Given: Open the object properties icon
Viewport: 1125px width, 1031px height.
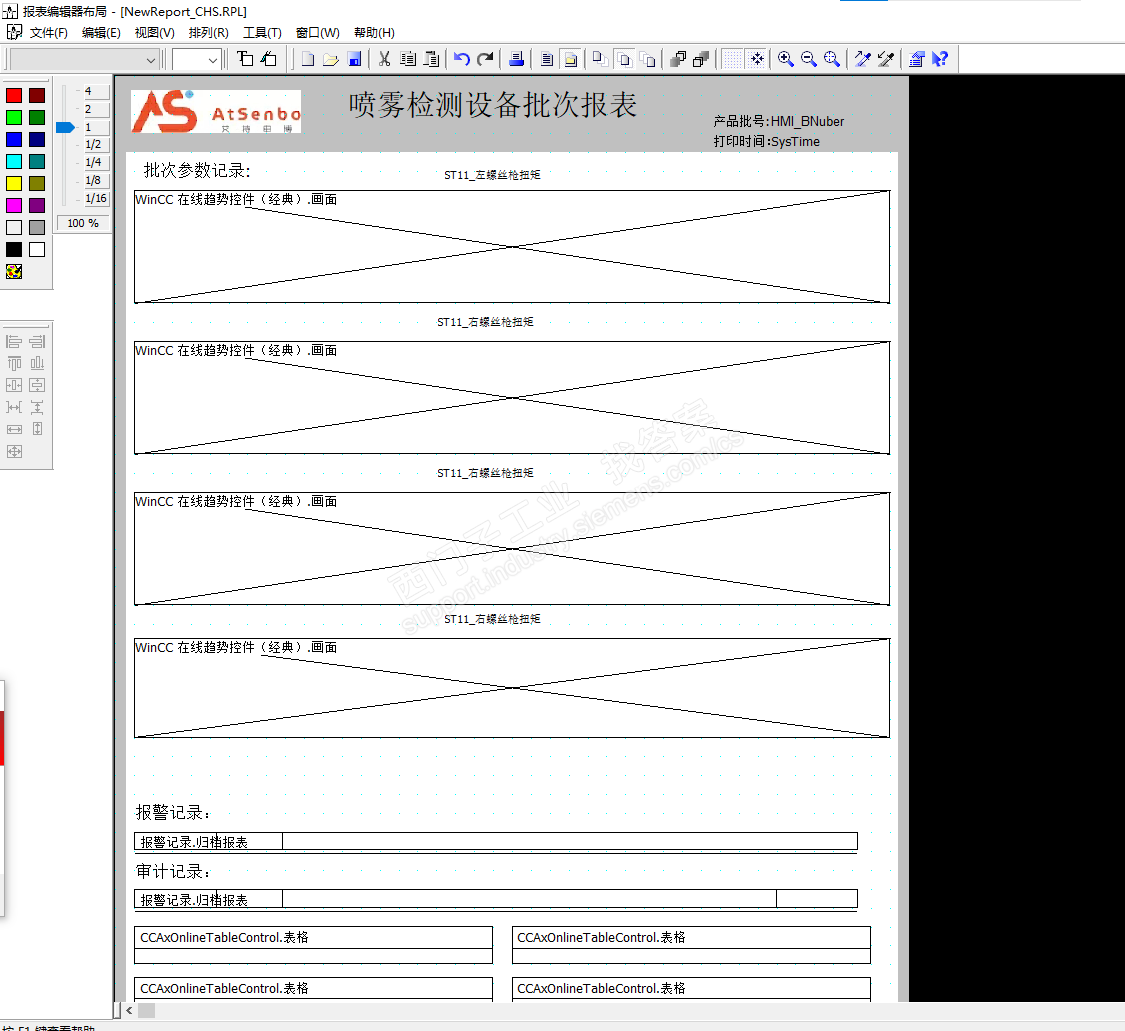Looking at the screenshot, I should 917,59.
